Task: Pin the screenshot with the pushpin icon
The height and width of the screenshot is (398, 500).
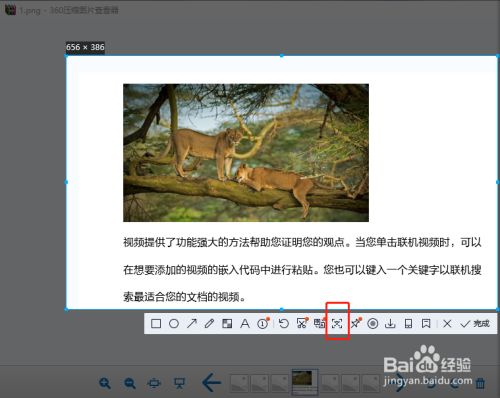Action: (356, 323)
